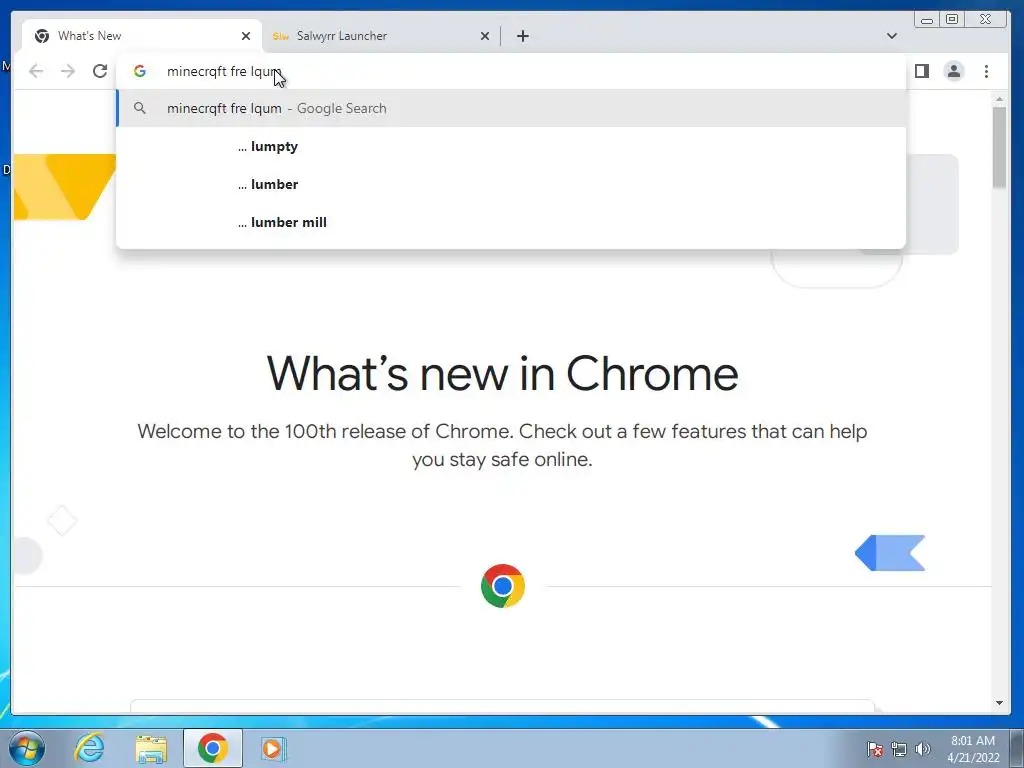Choose the 'lumber' suggestion
This screenshot has width=1024, height=768.
pos(511,184)
